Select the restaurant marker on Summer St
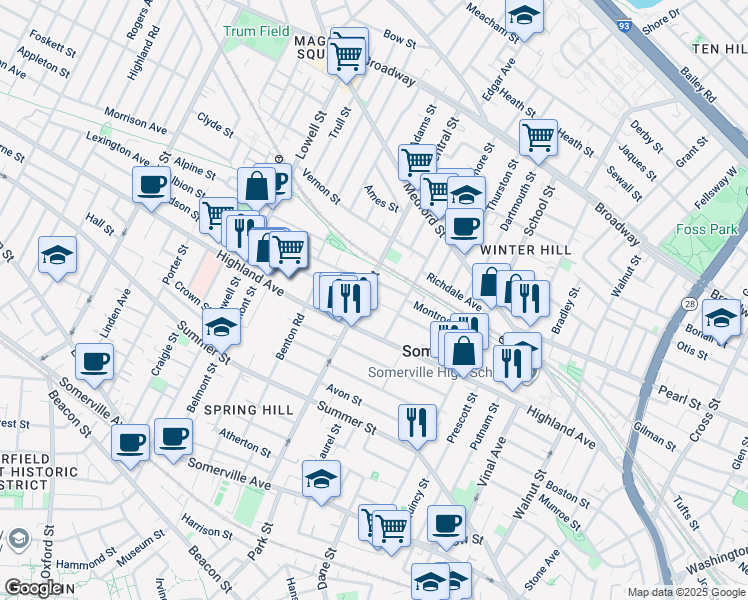Screen dimensions: 748x600 417,420
